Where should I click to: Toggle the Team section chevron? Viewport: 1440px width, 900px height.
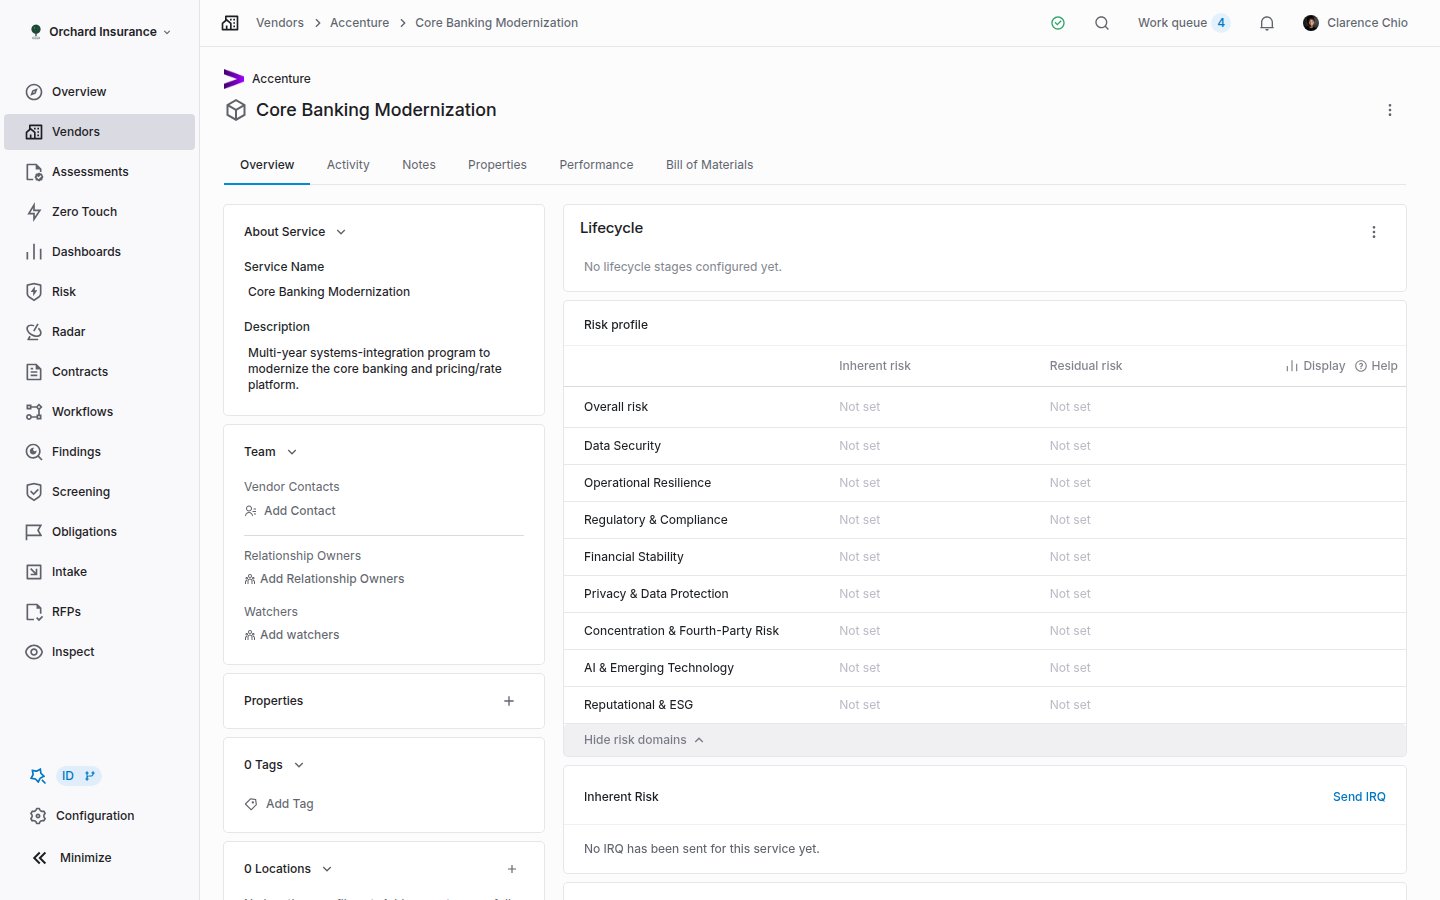pos(292,452)
